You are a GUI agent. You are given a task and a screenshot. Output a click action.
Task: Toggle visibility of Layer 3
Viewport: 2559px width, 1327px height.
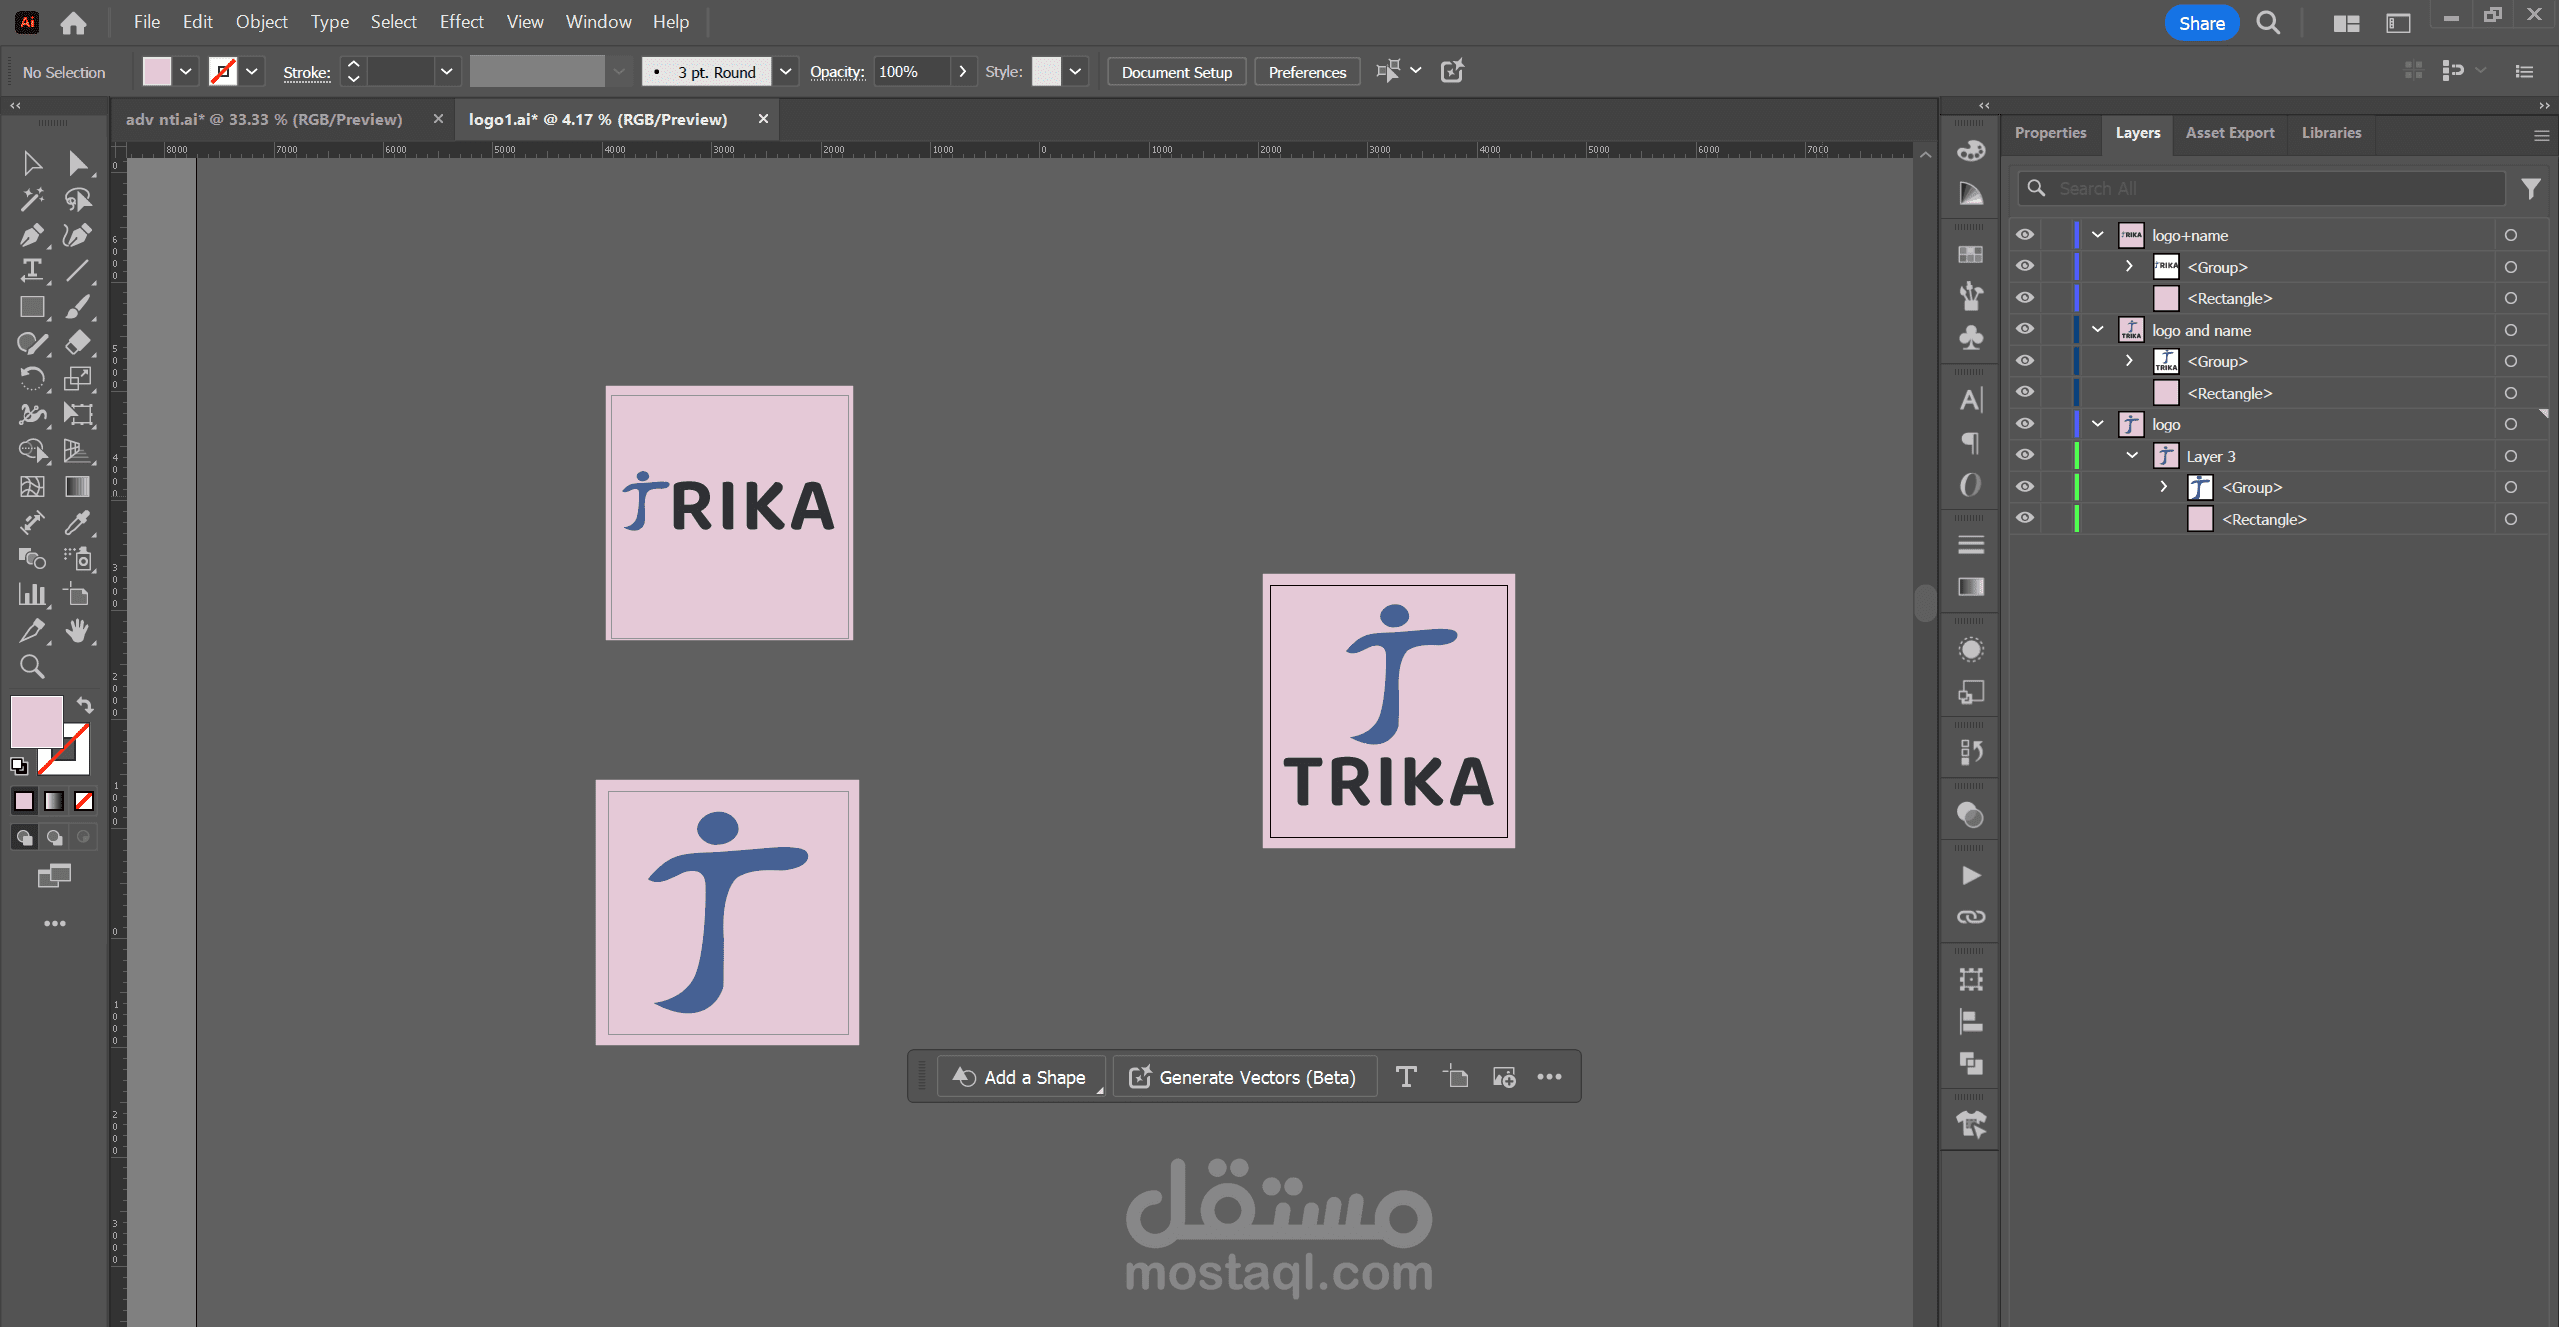(2025, 456)
